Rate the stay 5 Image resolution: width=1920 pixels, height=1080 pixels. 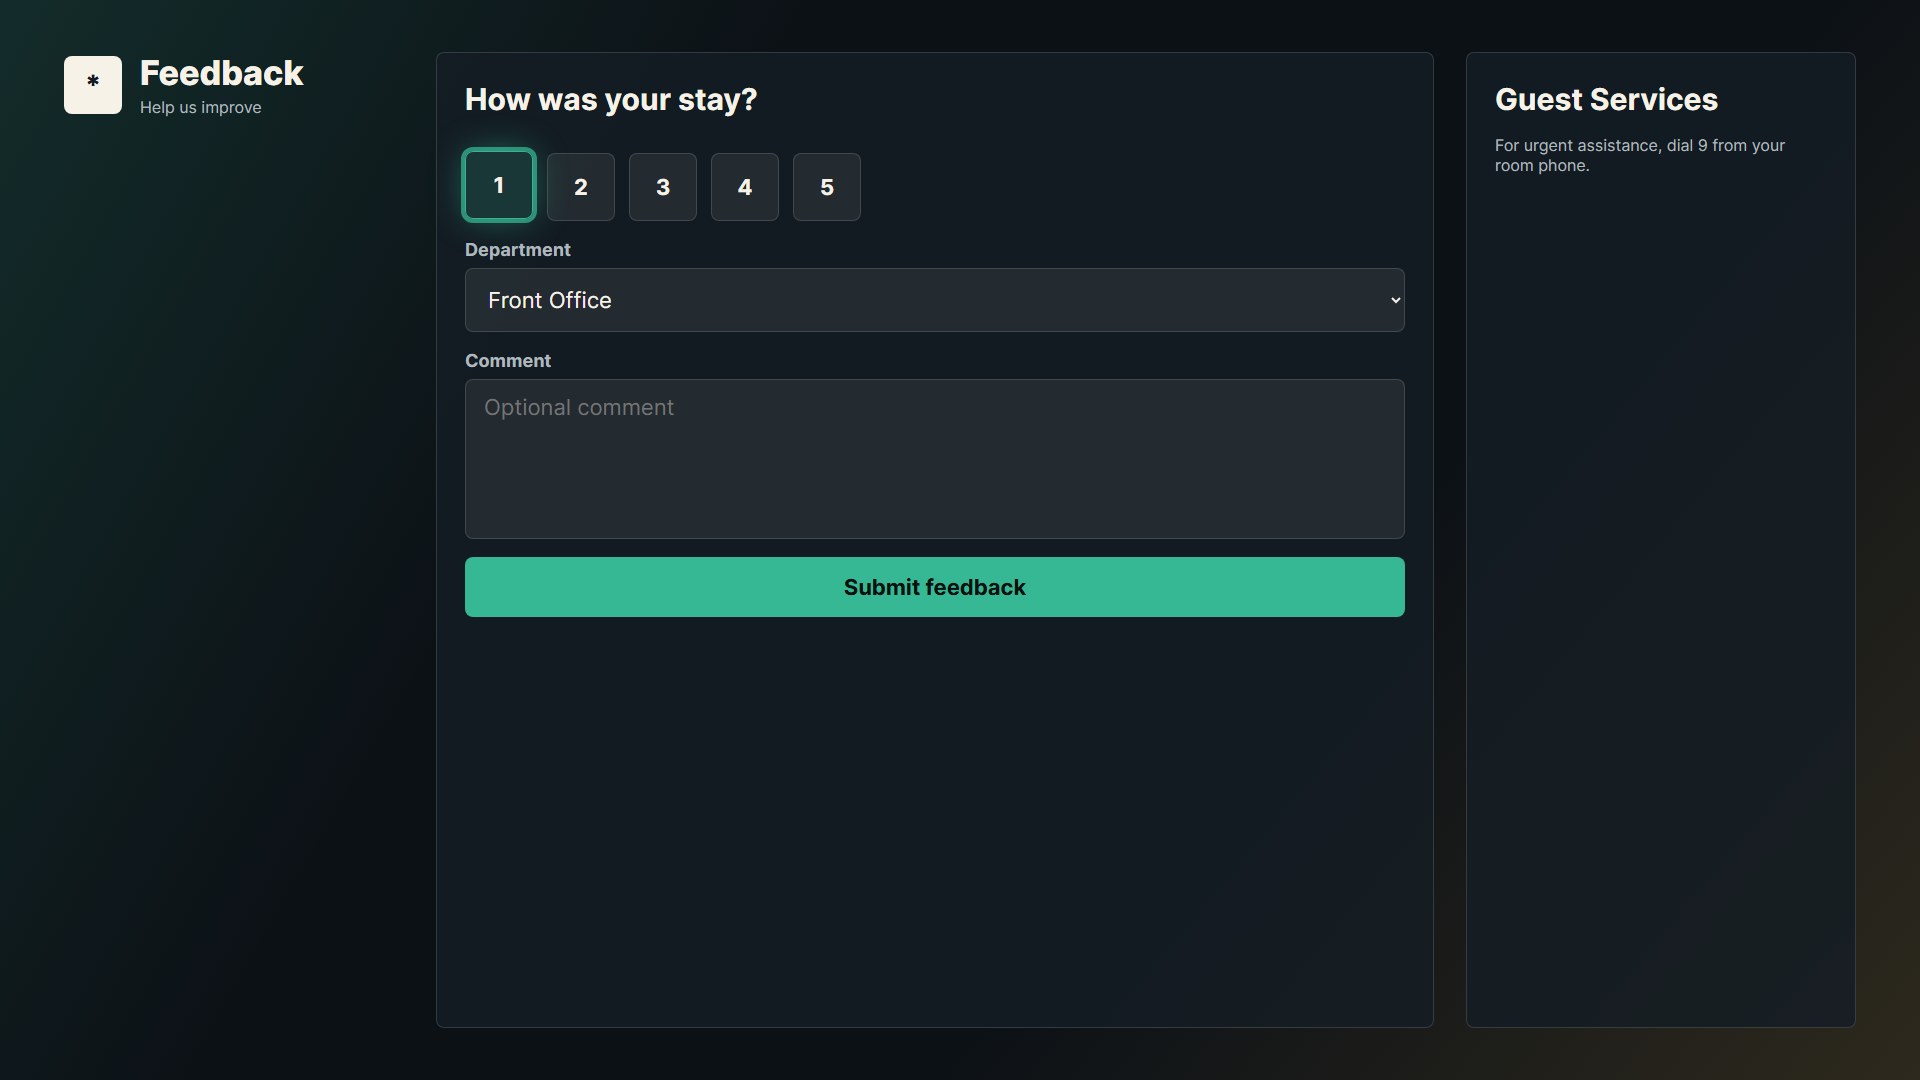tap(827, 187)
